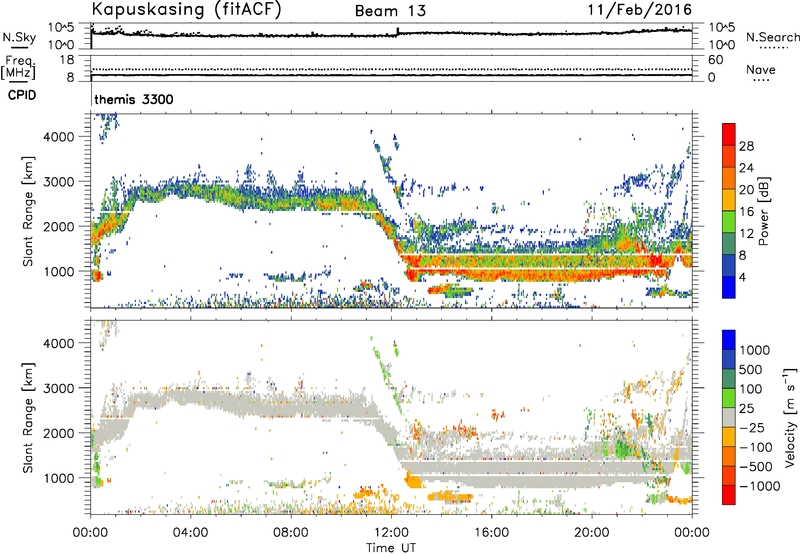Image resolution: width=800 pixels, height=554 pixels.
Task: Click the date '11/Feb/2016'
Action: [640, 10]
